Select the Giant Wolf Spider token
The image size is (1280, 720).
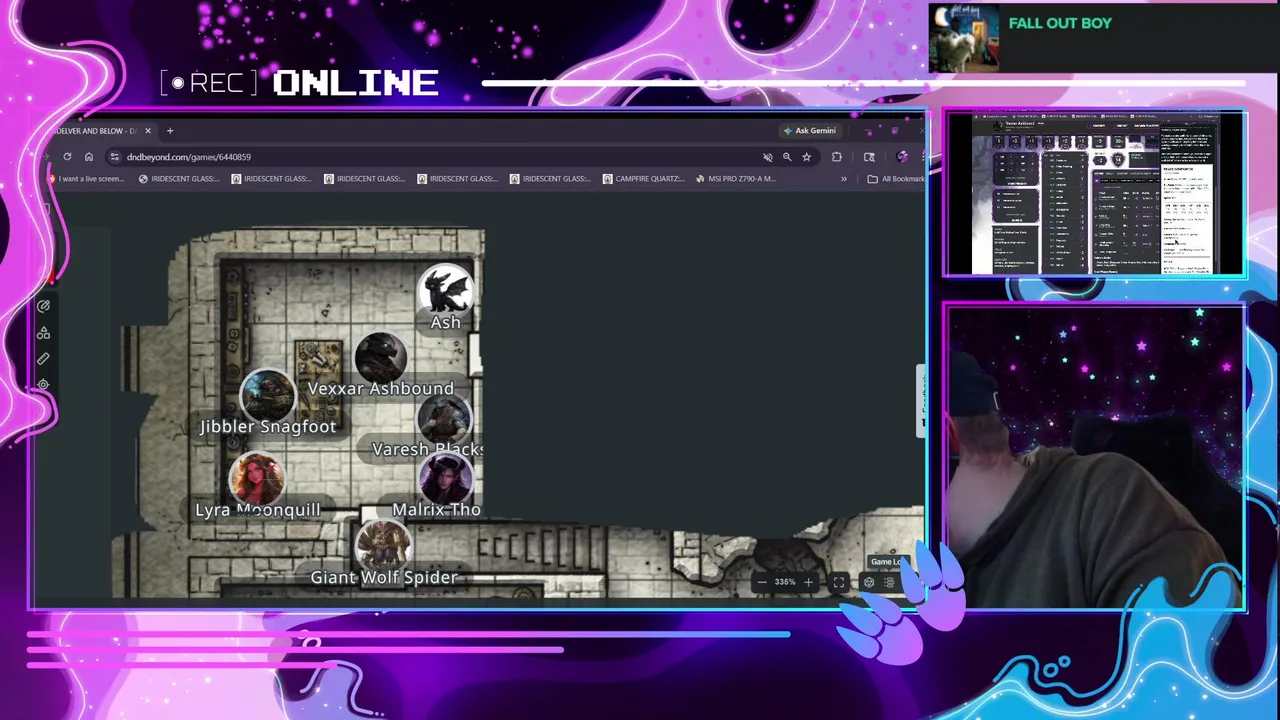[x=383, y=546]
